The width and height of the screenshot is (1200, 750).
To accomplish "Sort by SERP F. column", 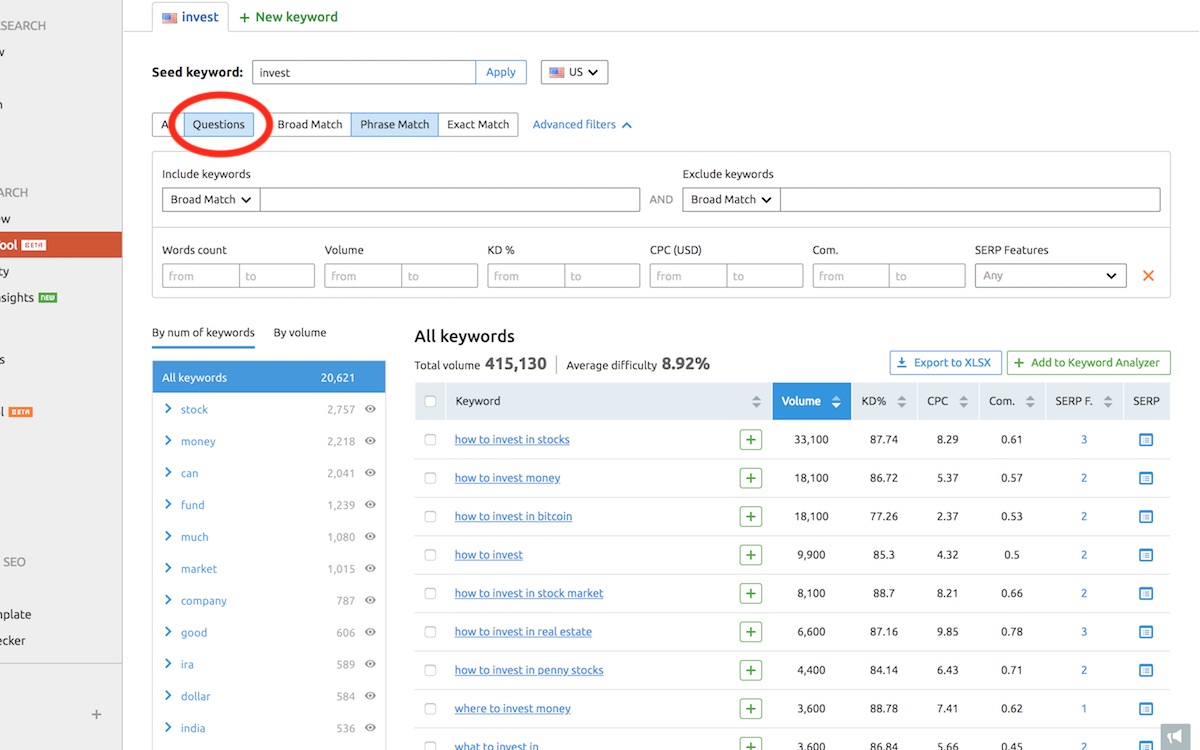I will point(1108,402).
